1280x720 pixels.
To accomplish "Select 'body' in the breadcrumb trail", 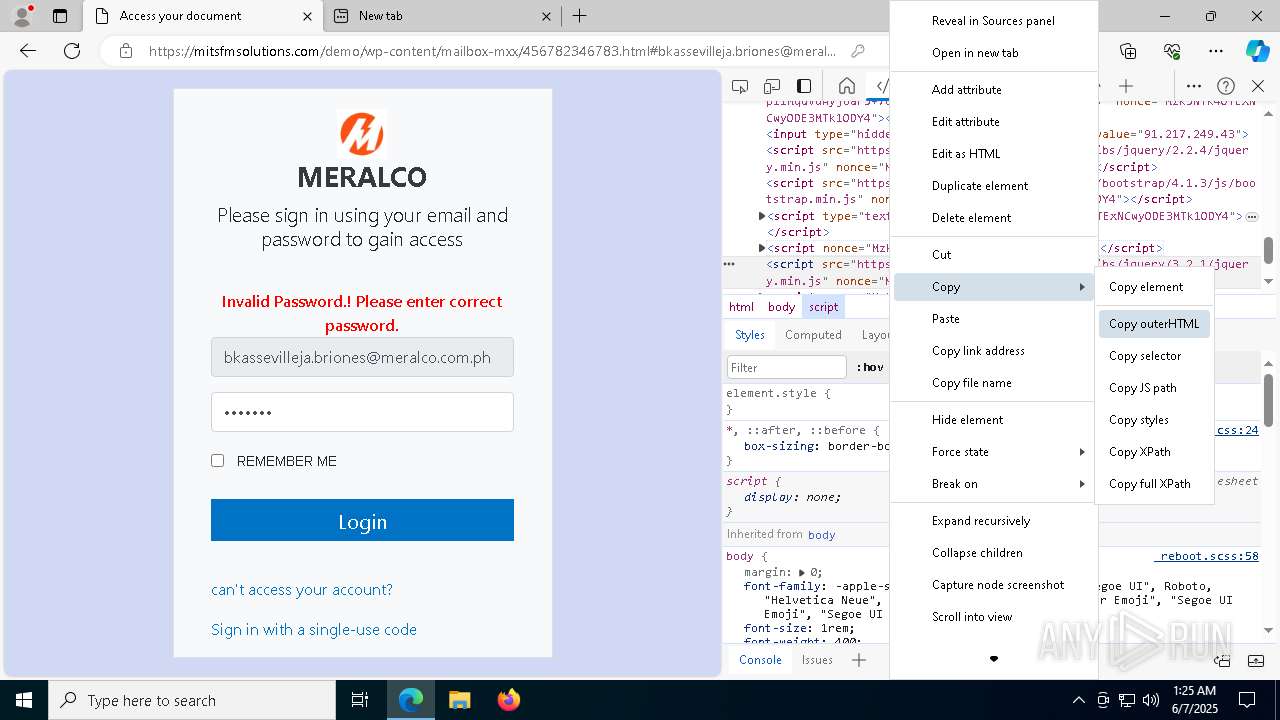I will pyautogui.click(x=782, y=307).
